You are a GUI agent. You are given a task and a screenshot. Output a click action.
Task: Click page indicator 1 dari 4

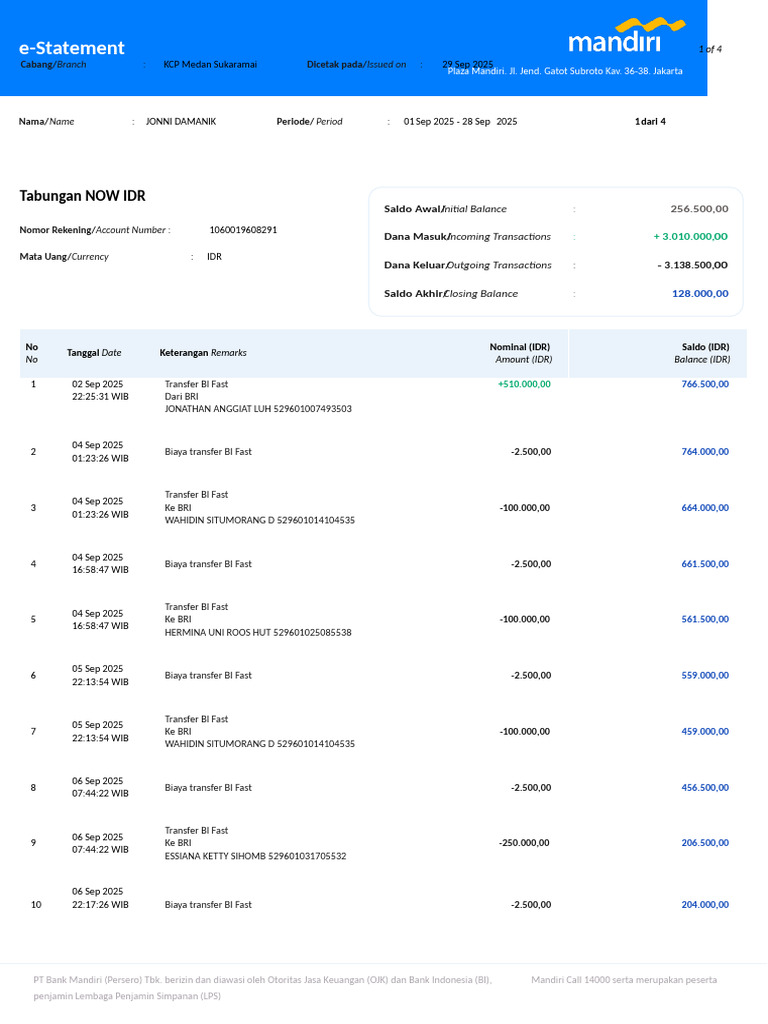coord(650,121)
